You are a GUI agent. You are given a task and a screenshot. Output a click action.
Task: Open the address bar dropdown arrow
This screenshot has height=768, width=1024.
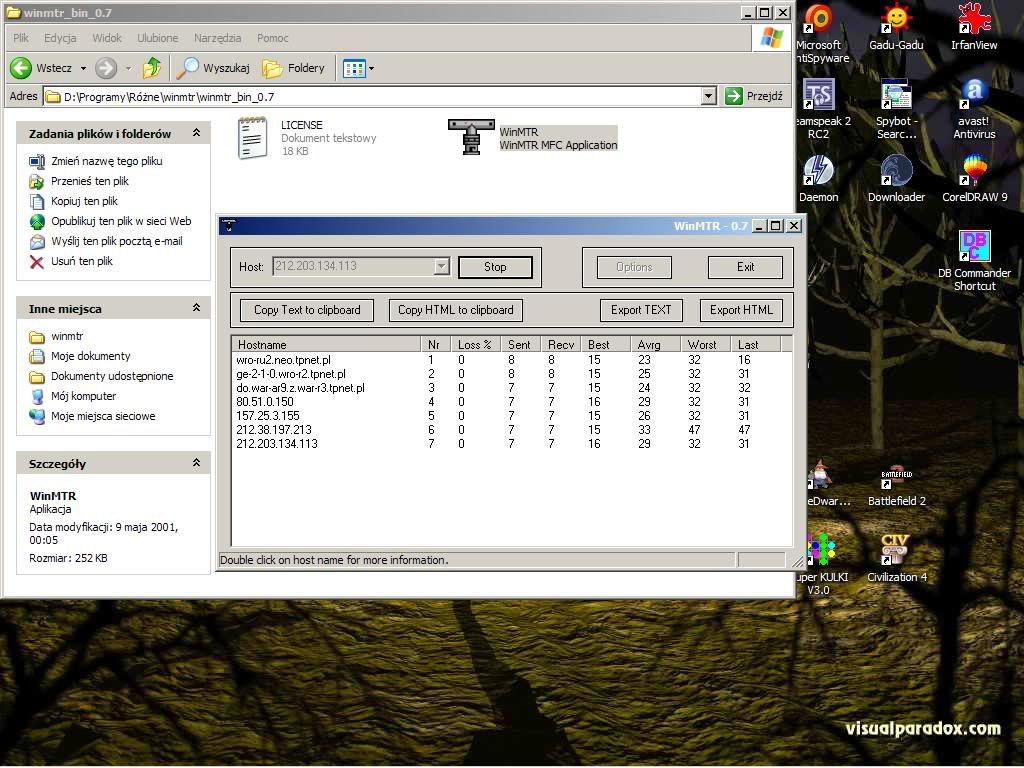click(x=708, y=96)
